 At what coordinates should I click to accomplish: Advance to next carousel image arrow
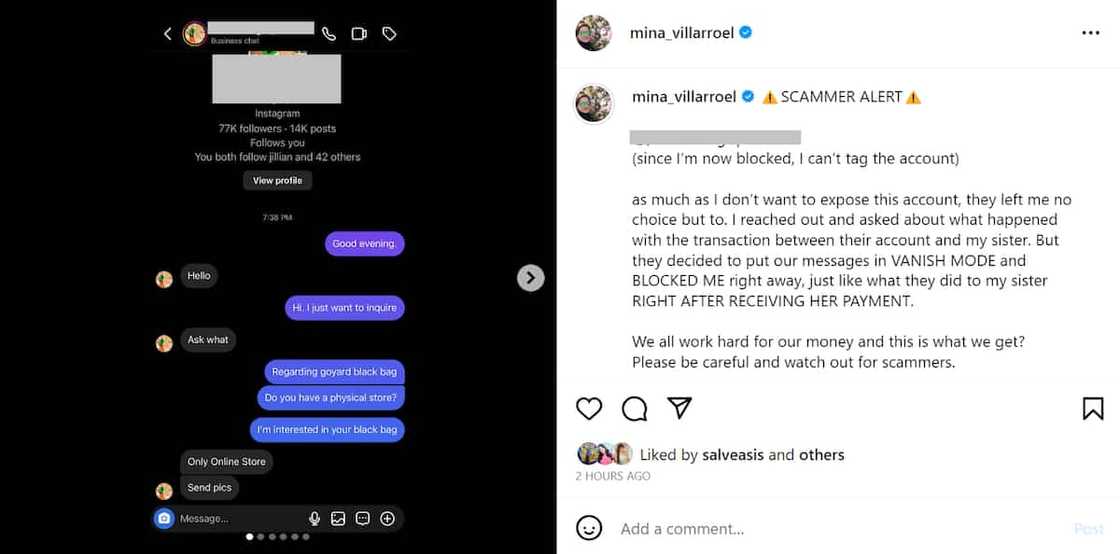[x=530, y=278]
